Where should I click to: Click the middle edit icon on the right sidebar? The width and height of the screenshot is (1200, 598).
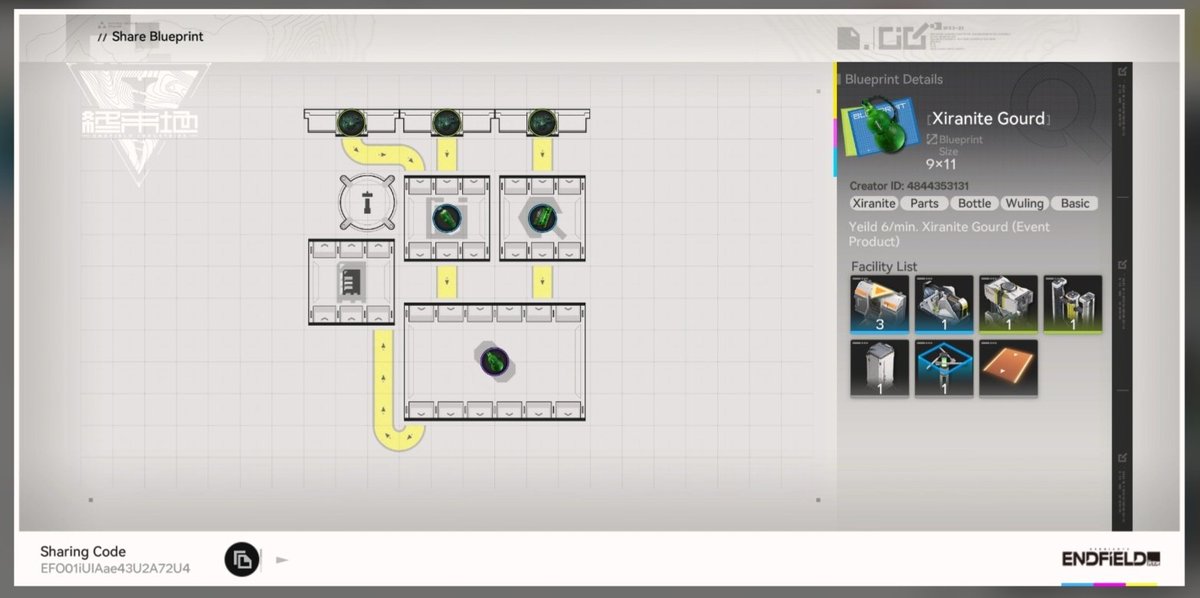[x=1123, y=265]
